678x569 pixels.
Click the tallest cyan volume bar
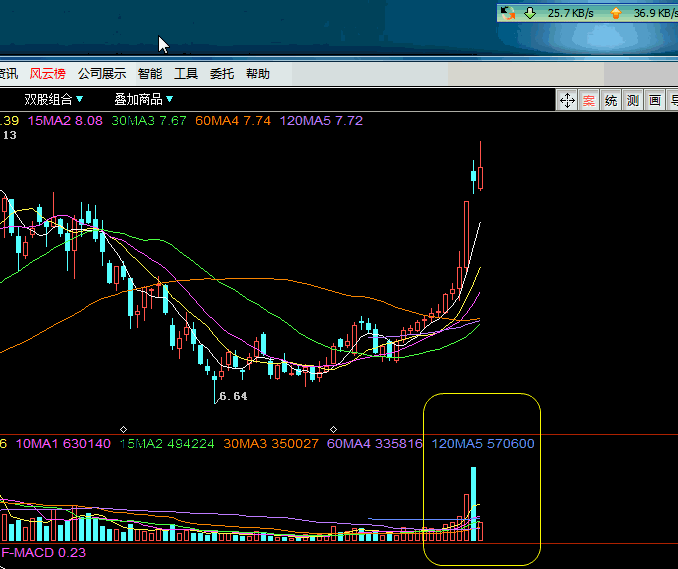473,504
